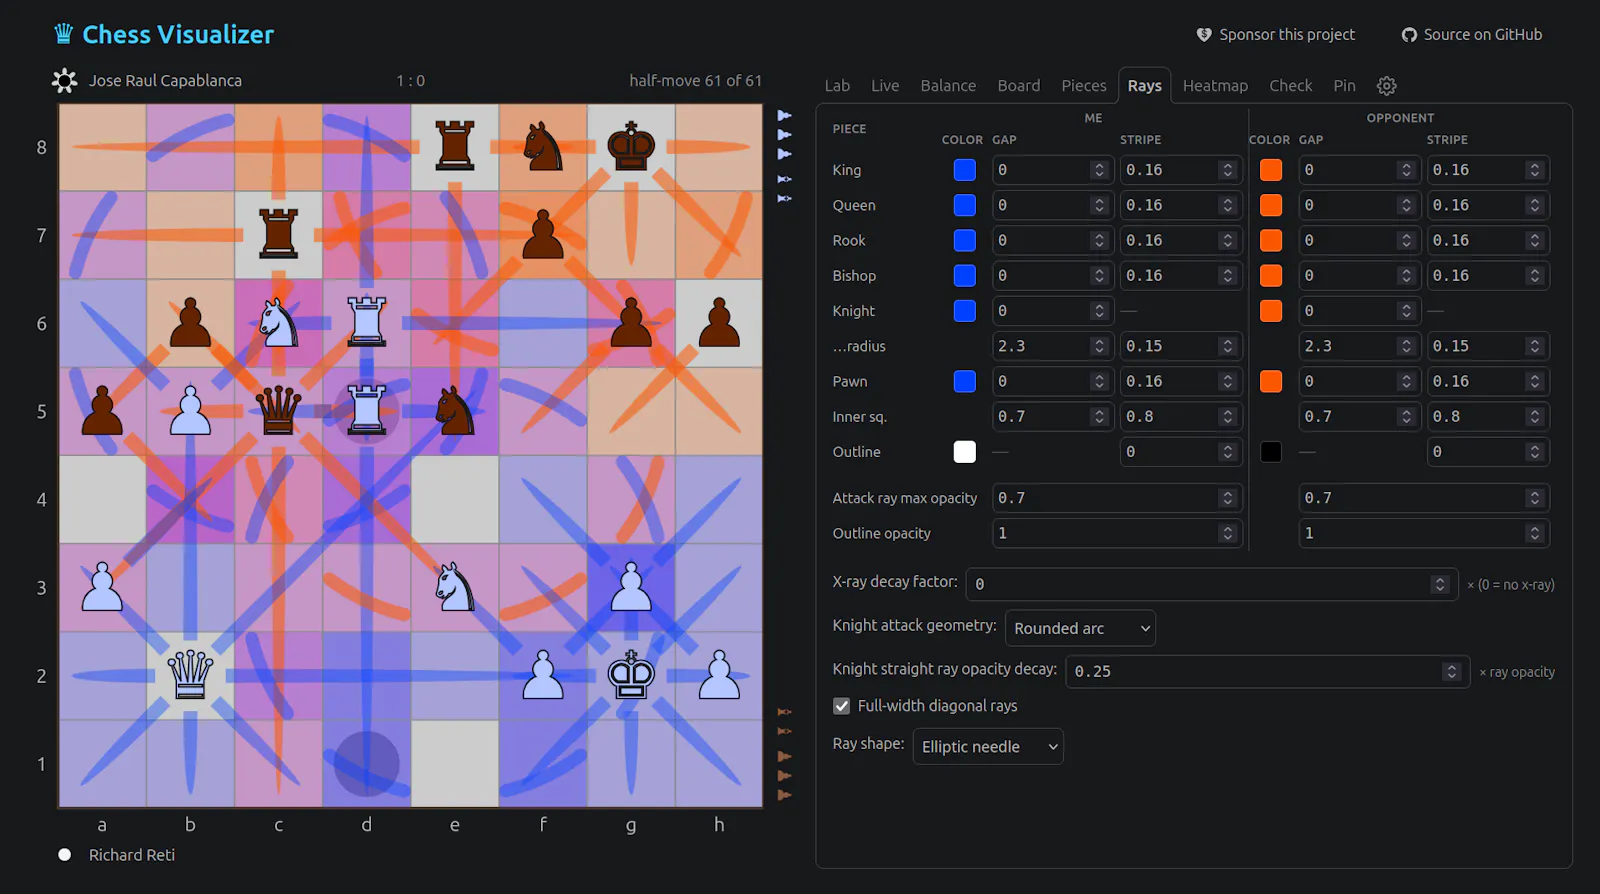The image size is (1600, 894).
Task: Adjust my King gap stepper
Action: [1099, 170]
